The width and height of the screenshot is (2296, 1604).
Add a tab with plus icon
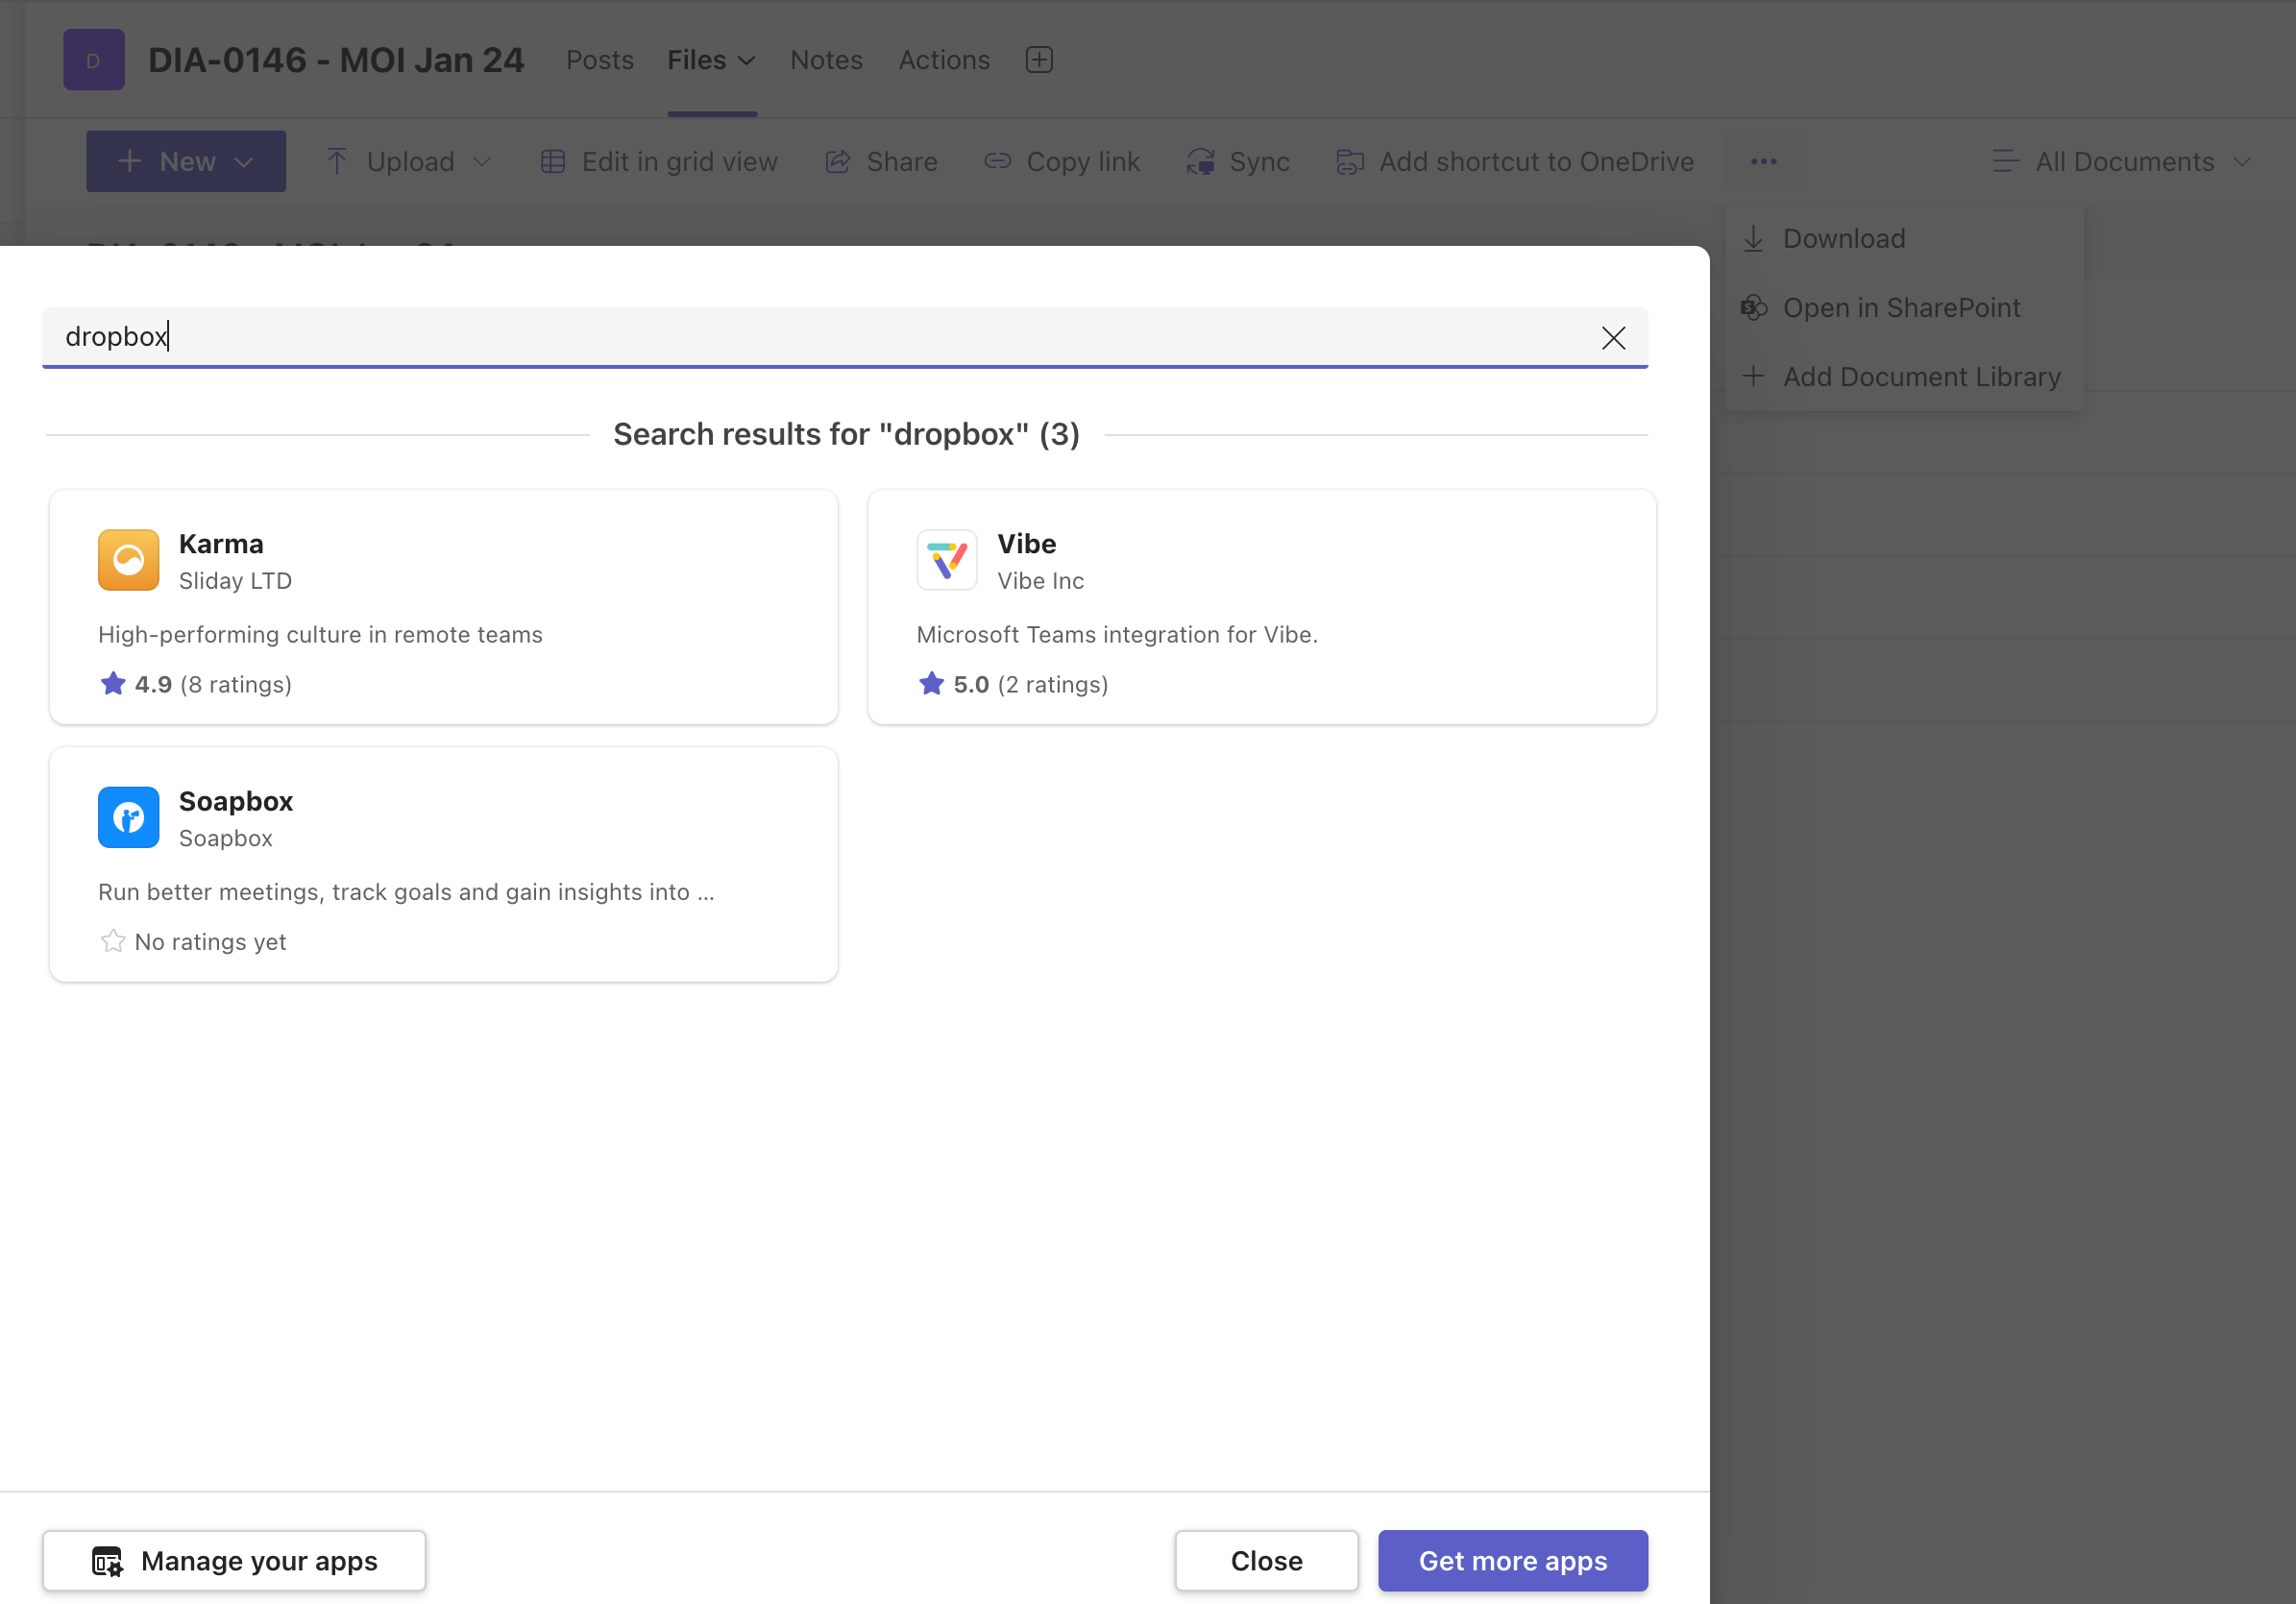pos(1039,60)
